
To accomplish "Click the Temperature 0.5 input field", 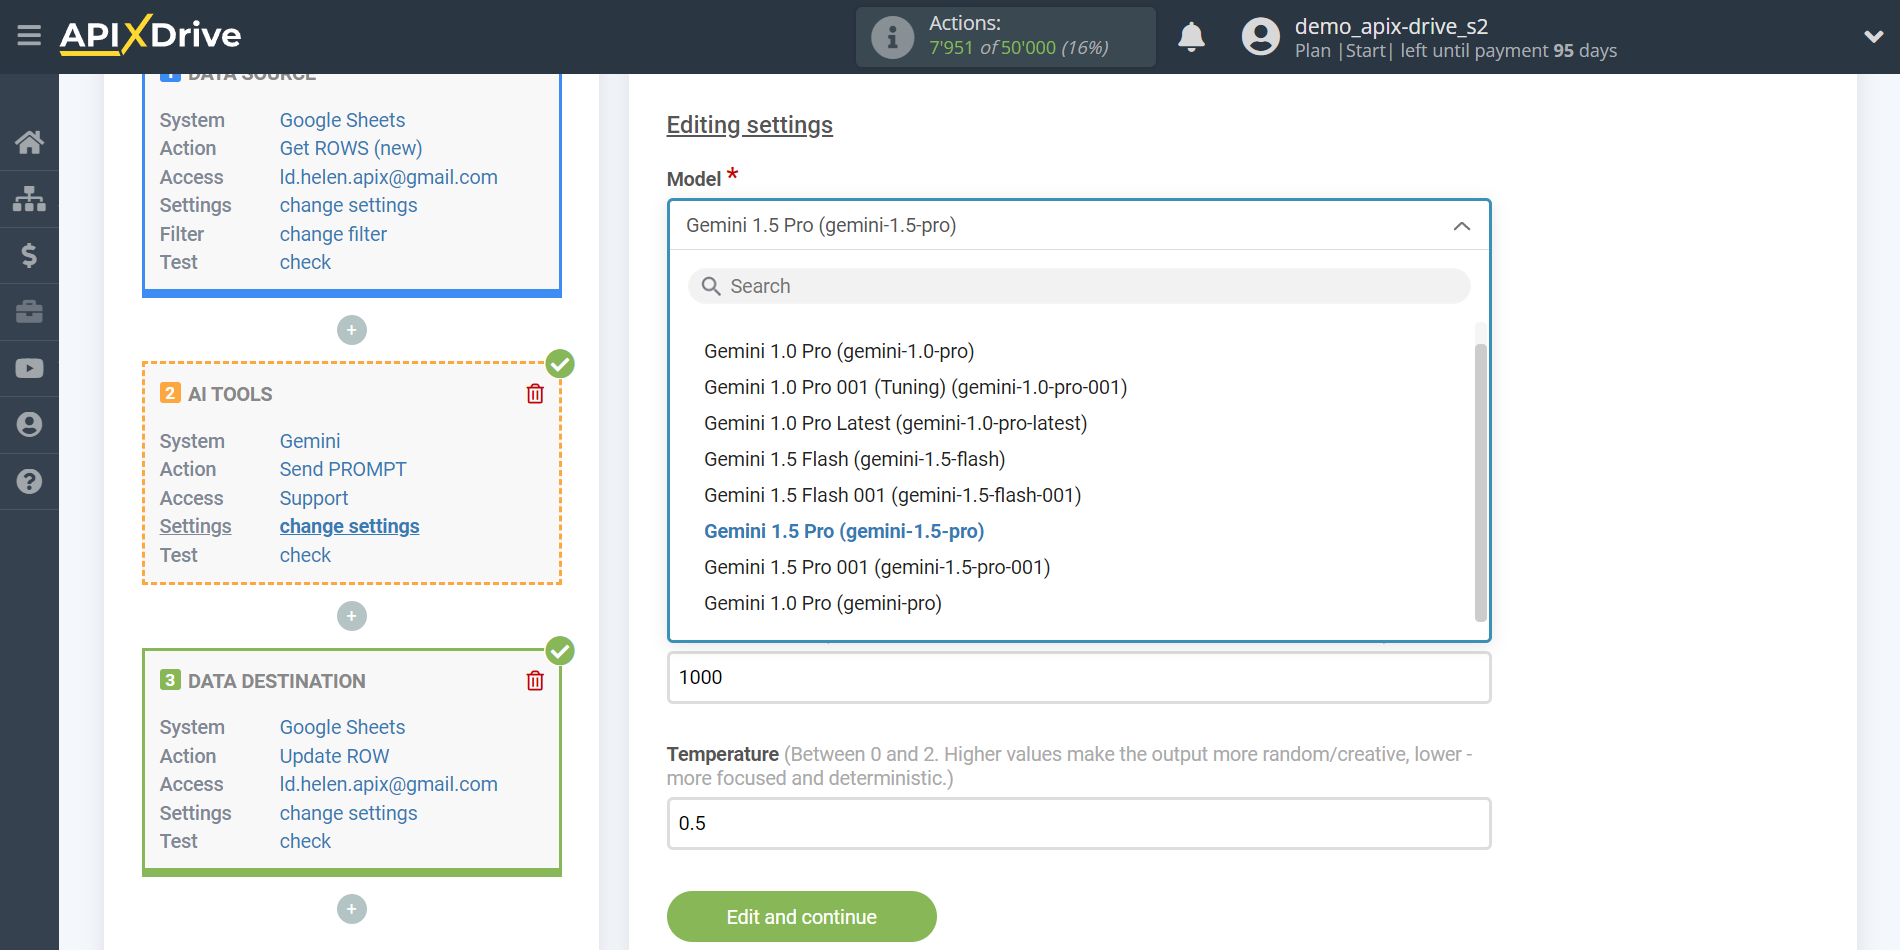I will pos(1079,823).
